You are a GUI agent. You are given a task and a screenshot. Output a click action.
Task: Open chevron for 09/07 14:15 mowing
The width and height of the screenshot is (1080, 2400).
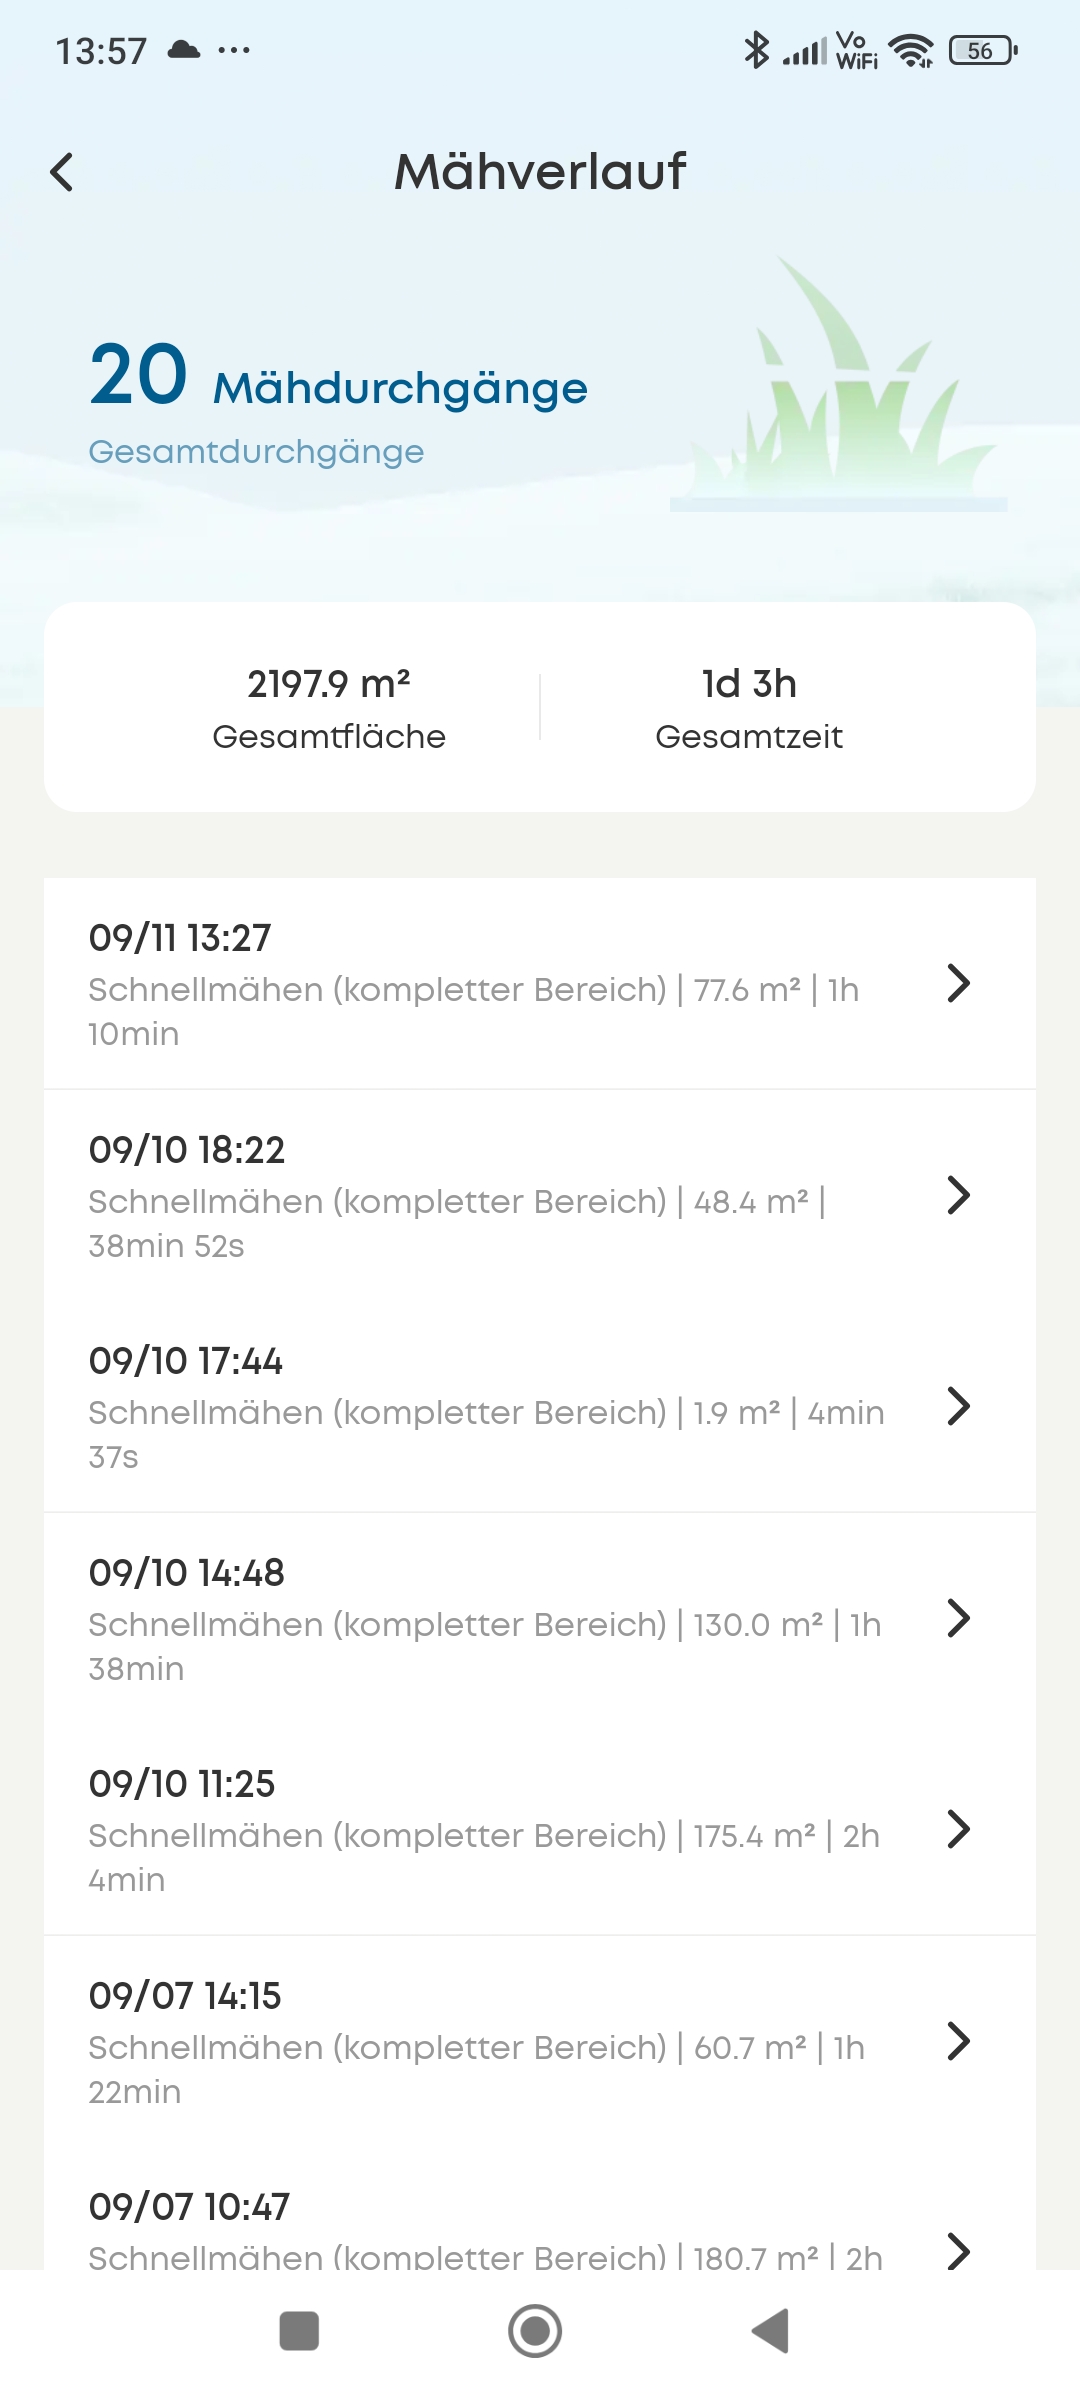click(958, 2042)
